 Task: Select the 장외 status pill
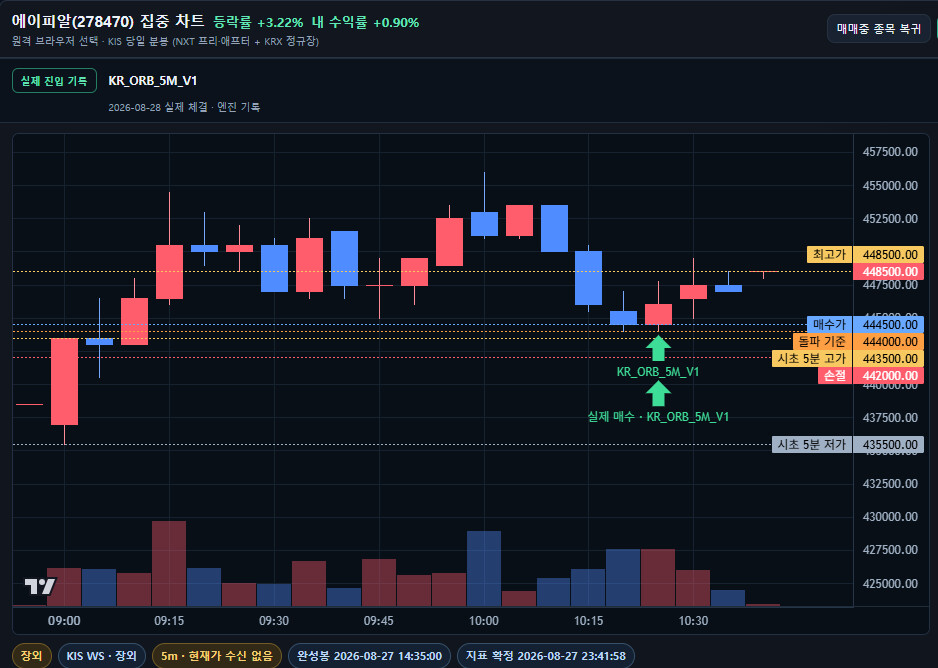tap(32, 656)
